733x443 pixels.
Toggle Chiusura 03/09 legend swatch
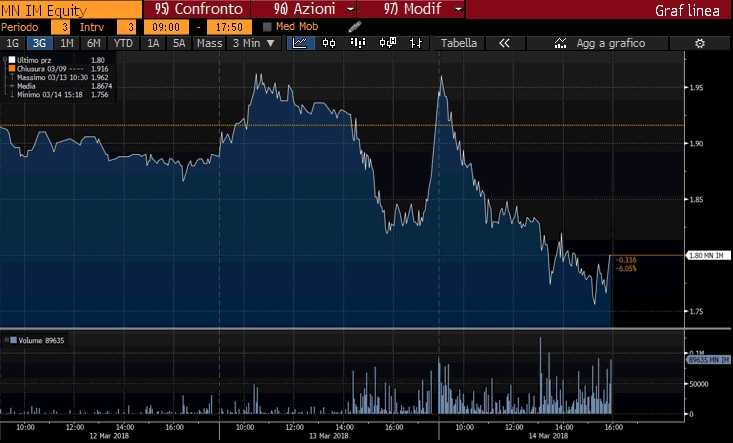point(12,69)
